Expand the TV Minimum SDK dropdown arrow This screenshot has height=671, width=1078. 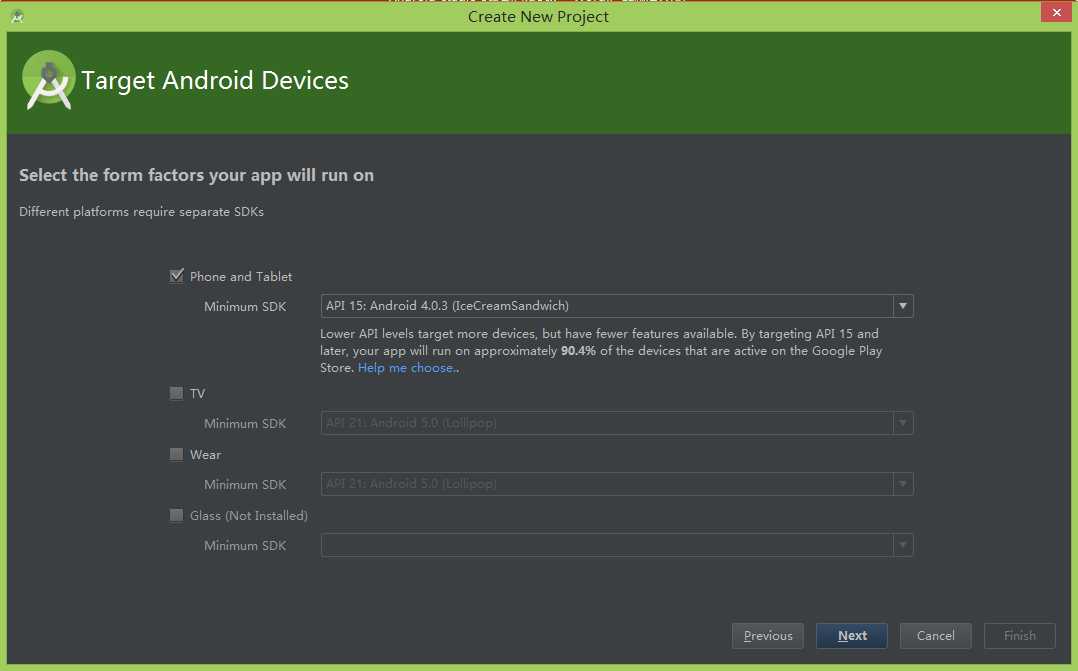(x=903, y=423)
